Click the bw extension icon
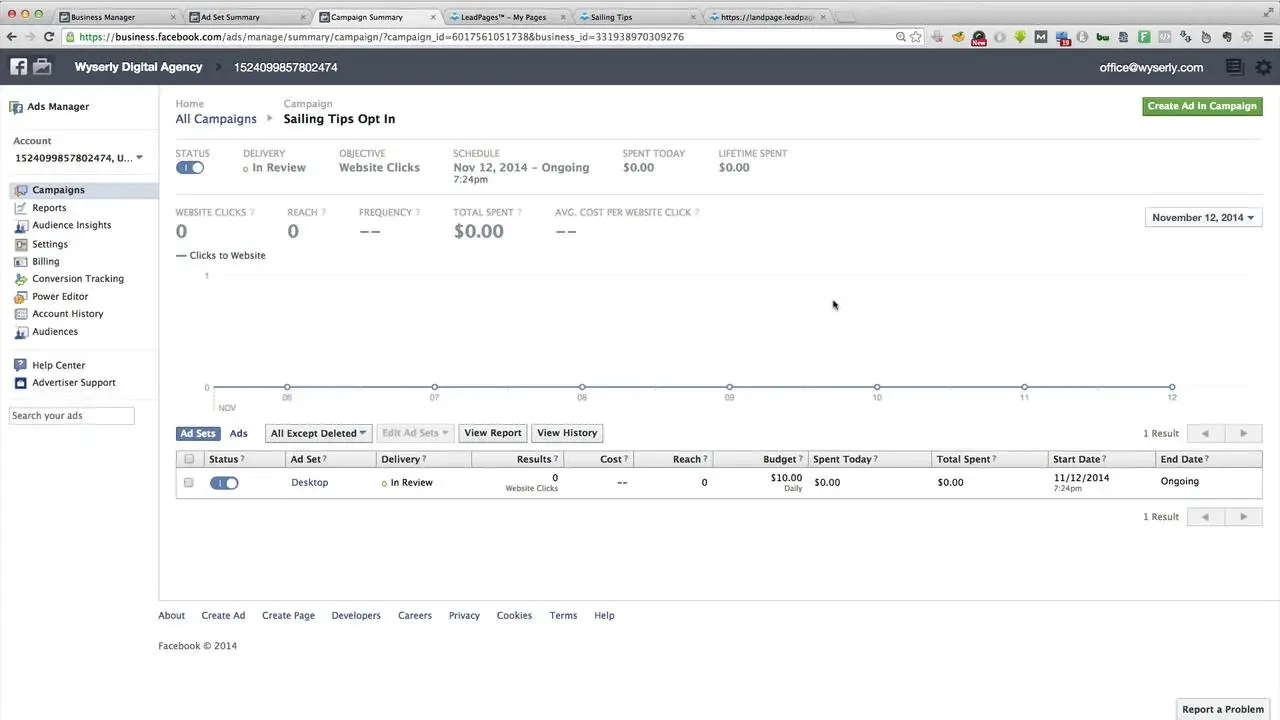The image size is (1280, 720). point(1103,37)
